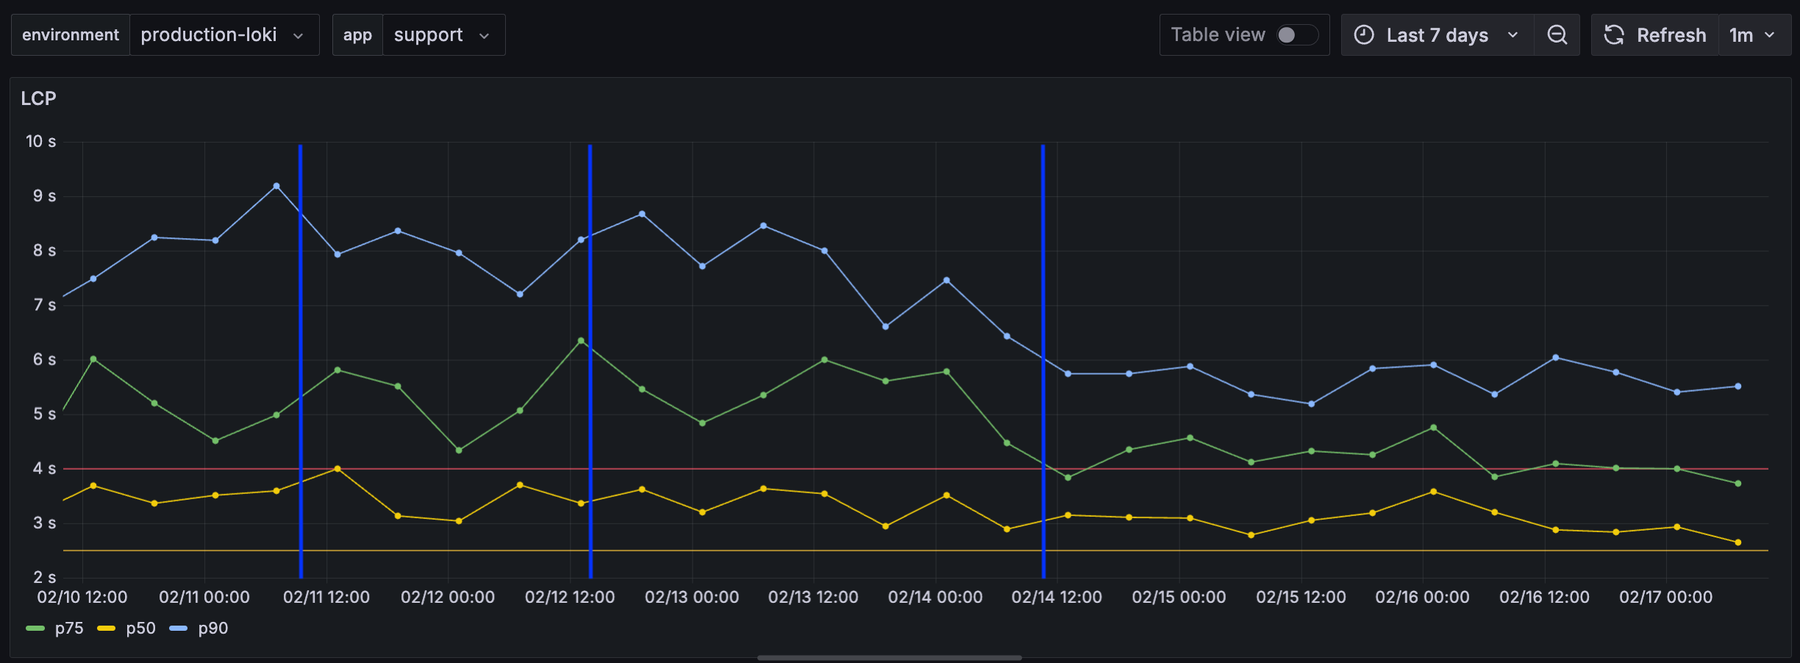This screenshot has height=663, width=1800.
Task: Click the 'Table view' label text
Action: point(1218,35)
